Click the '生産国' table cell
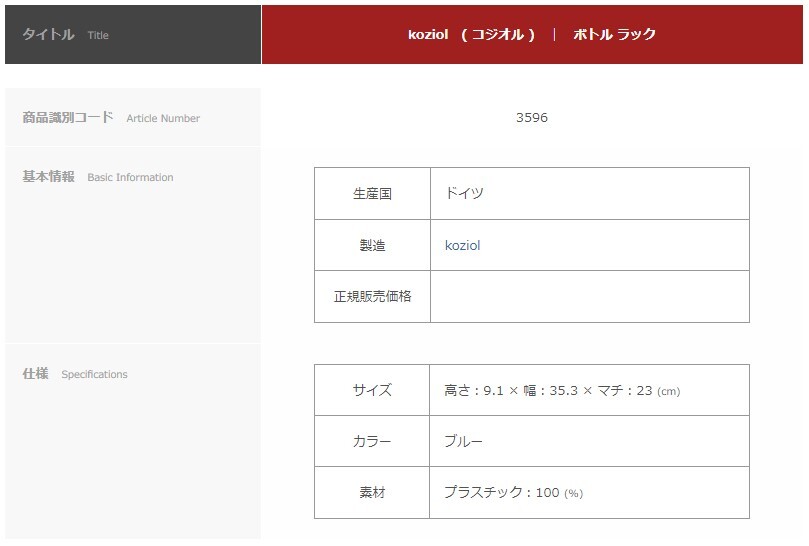Viewport: 809px width, 546px height. pos(372,194)
